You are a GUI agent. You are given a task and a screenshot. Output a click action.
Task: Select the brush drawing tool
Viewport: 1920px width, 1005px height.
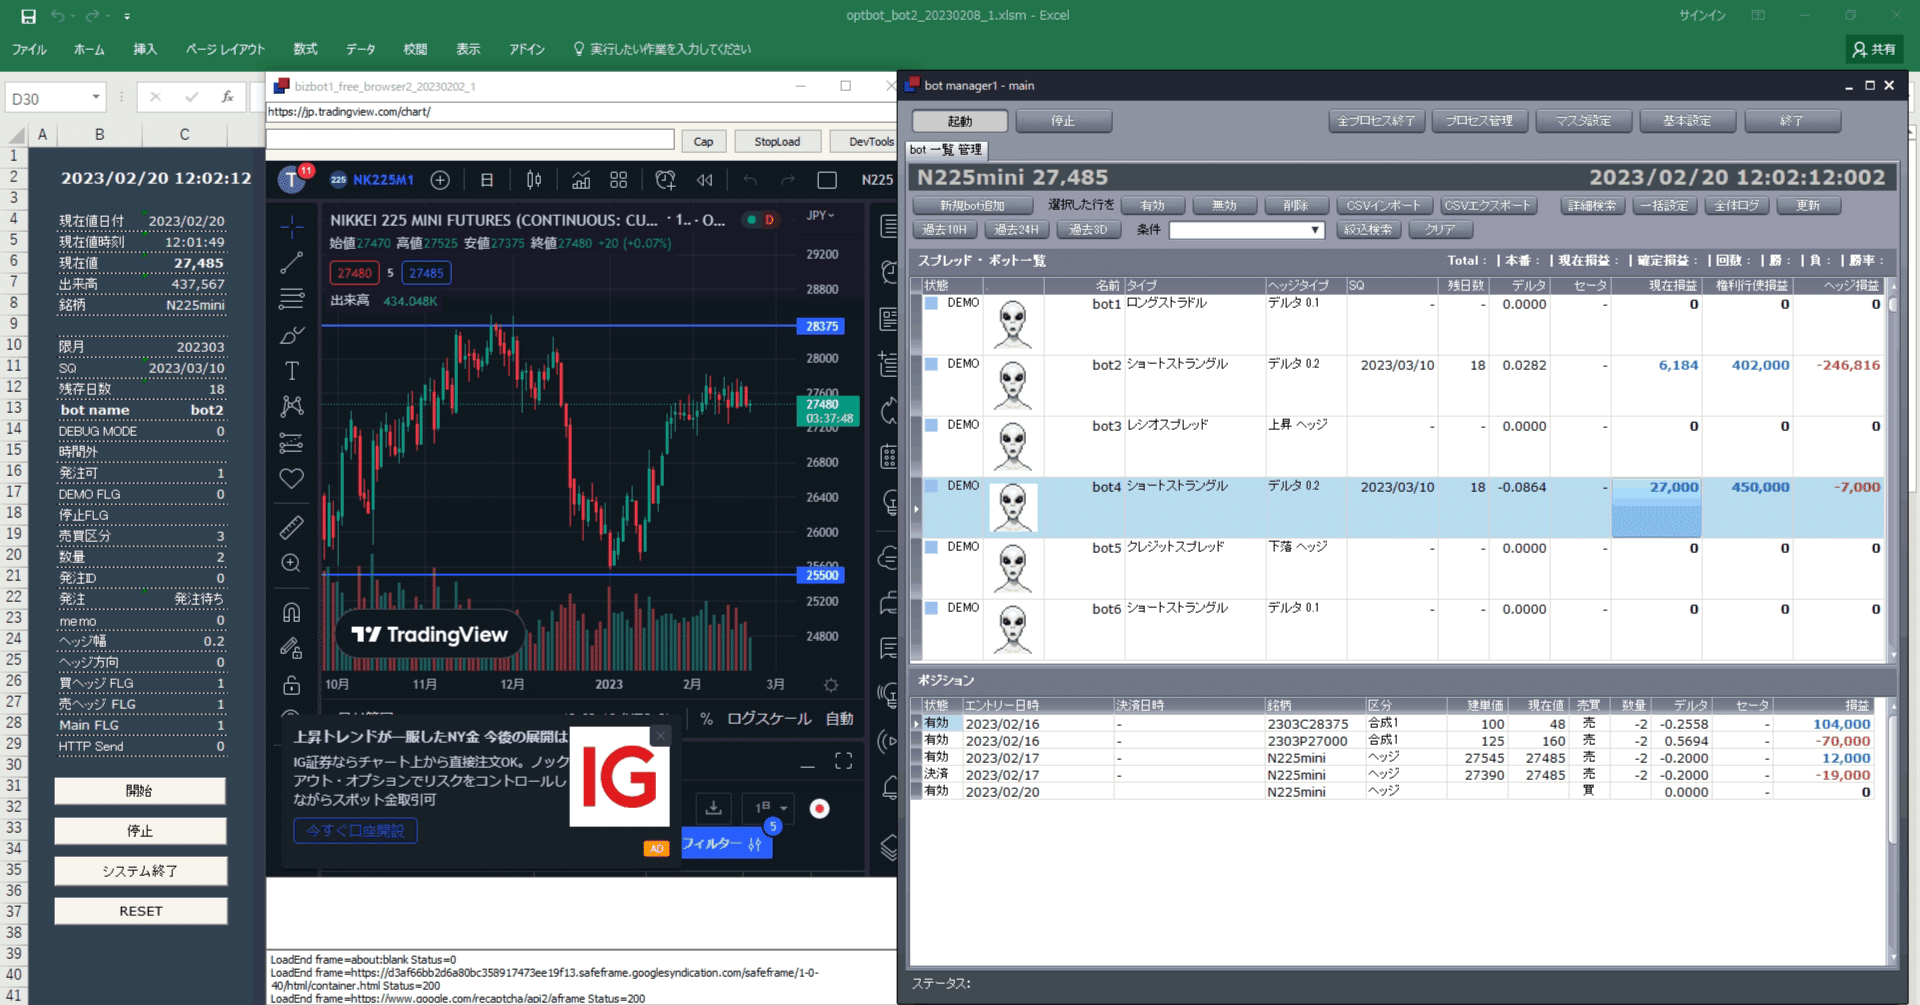coord(291,335)
